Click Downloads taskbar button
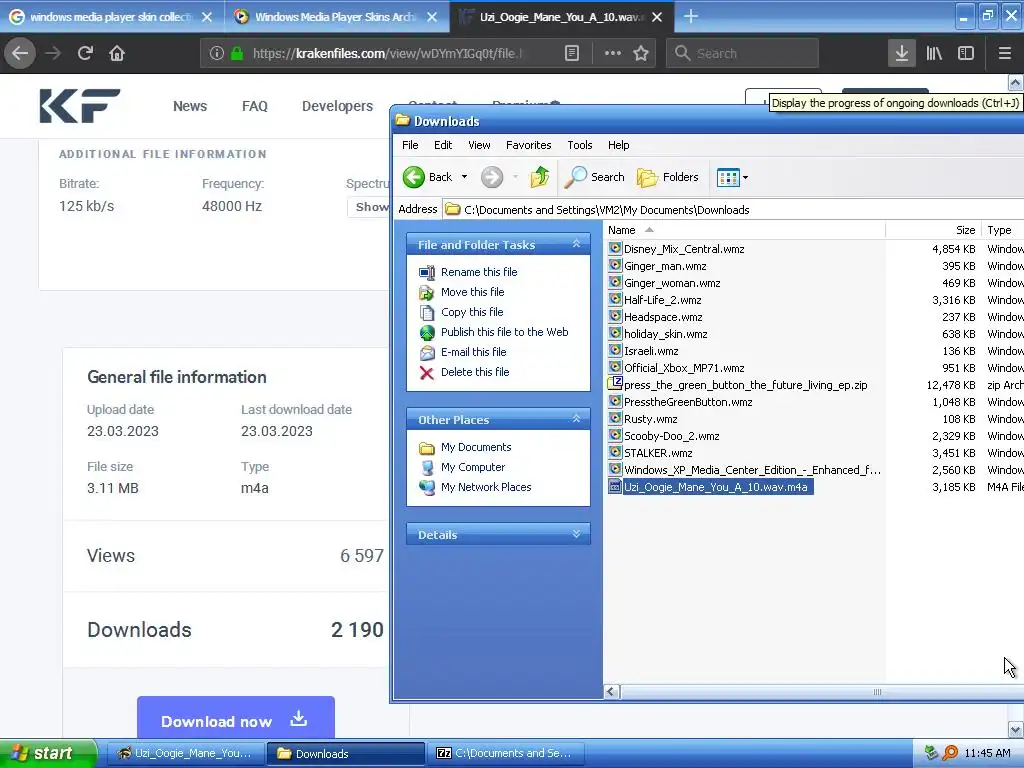 click(346, 753)
